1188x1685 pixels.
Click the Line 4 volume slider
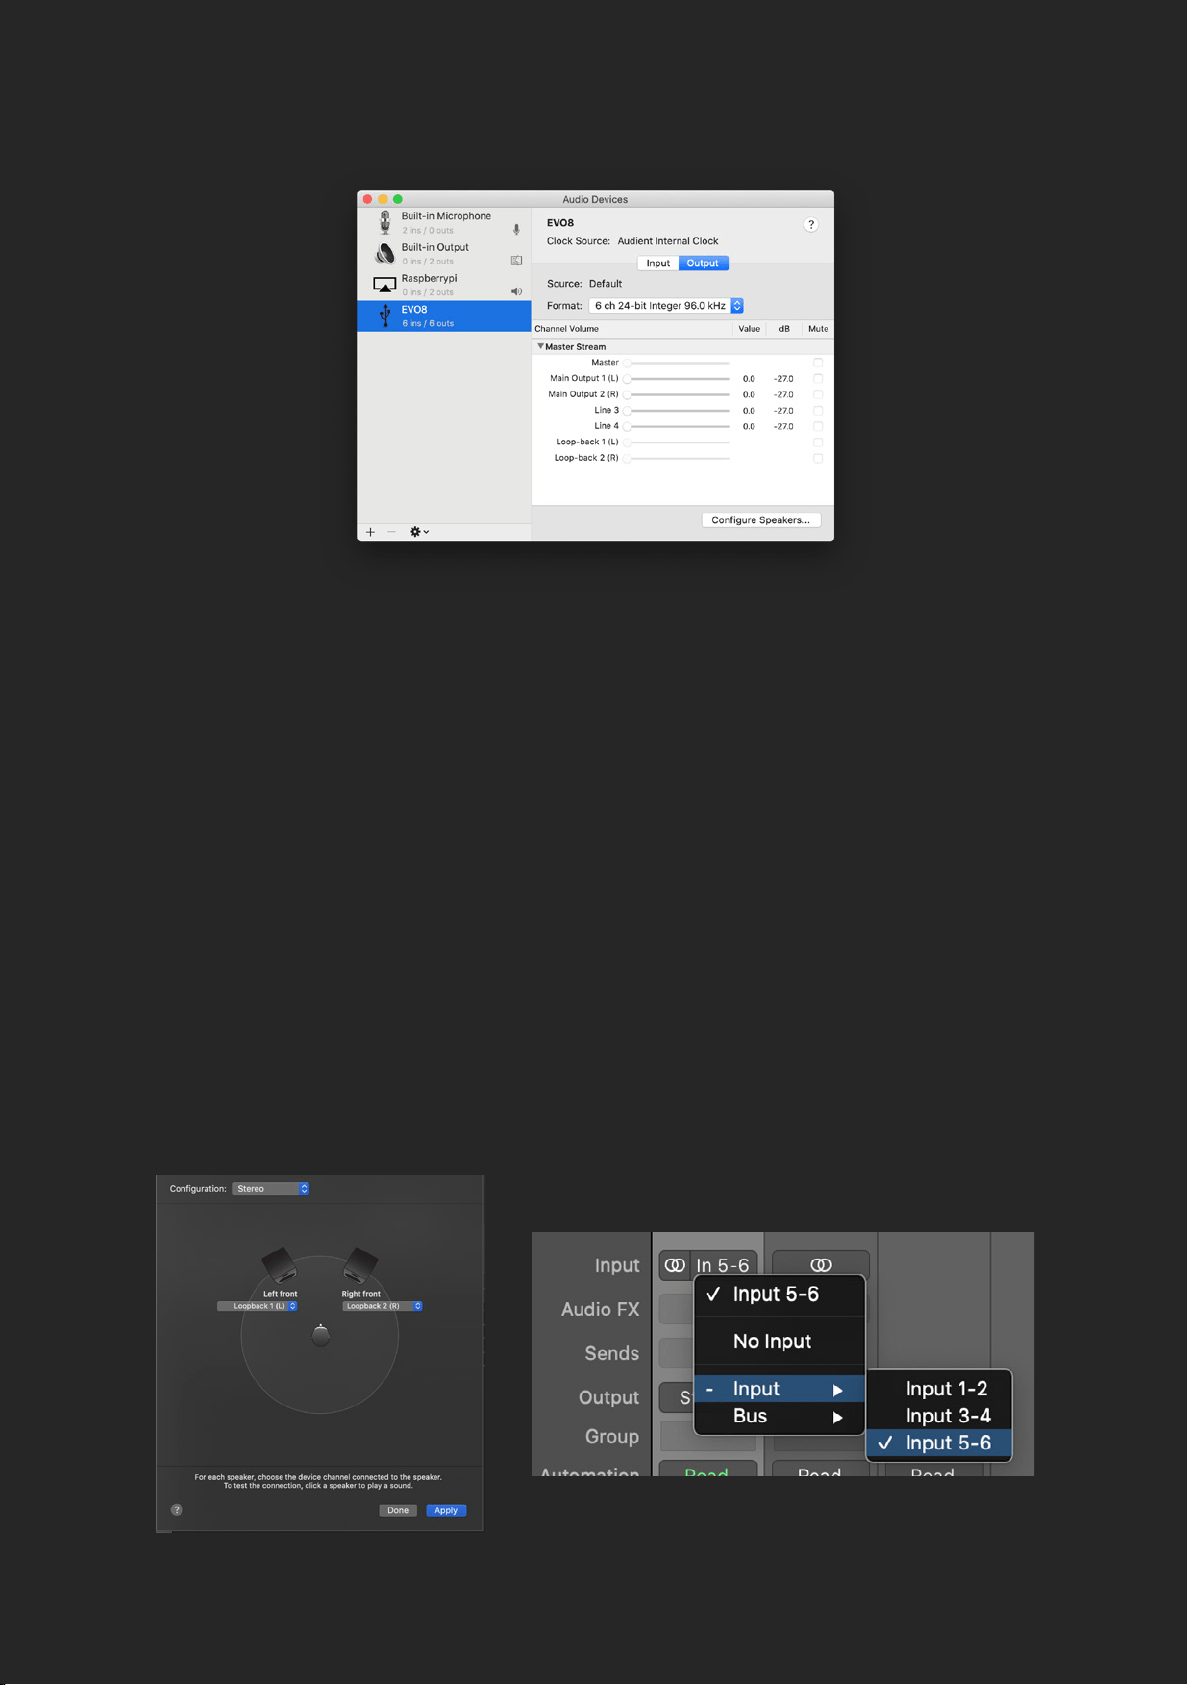pos(677,427)
